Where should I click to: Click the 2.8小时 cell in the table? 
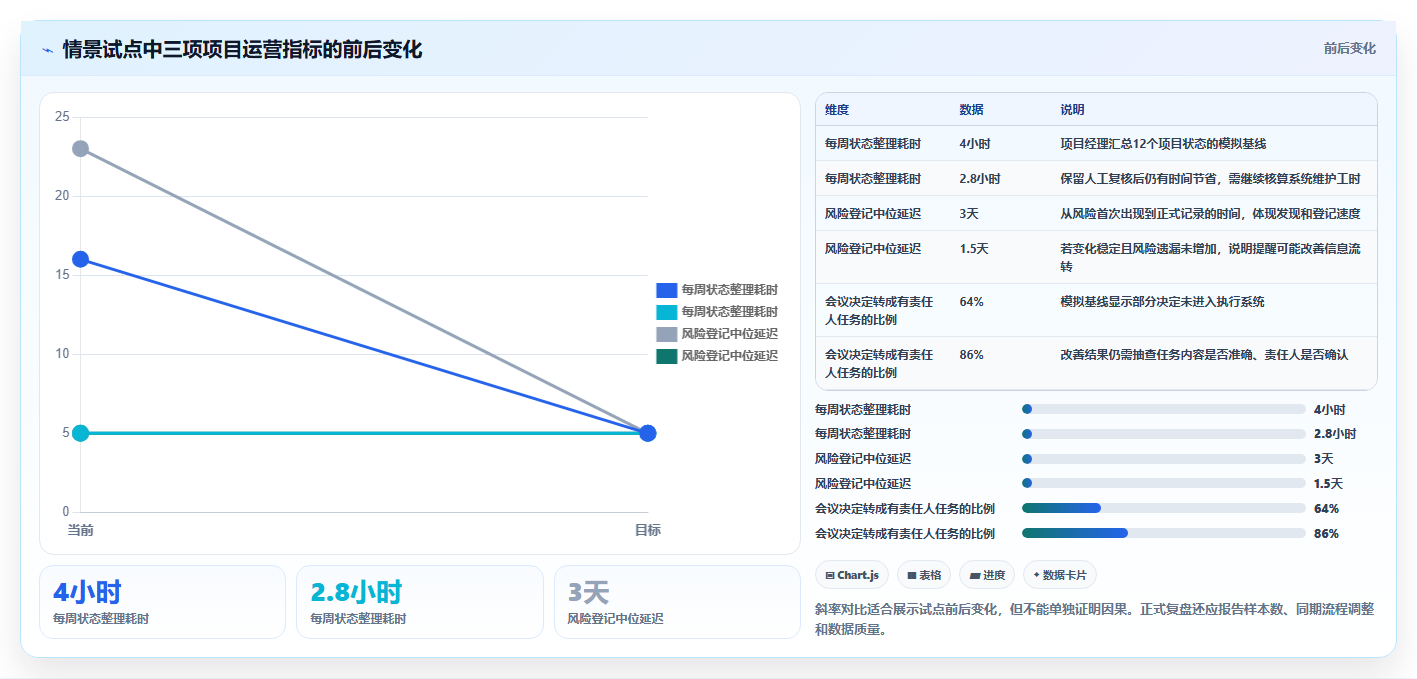pos(979,179)
